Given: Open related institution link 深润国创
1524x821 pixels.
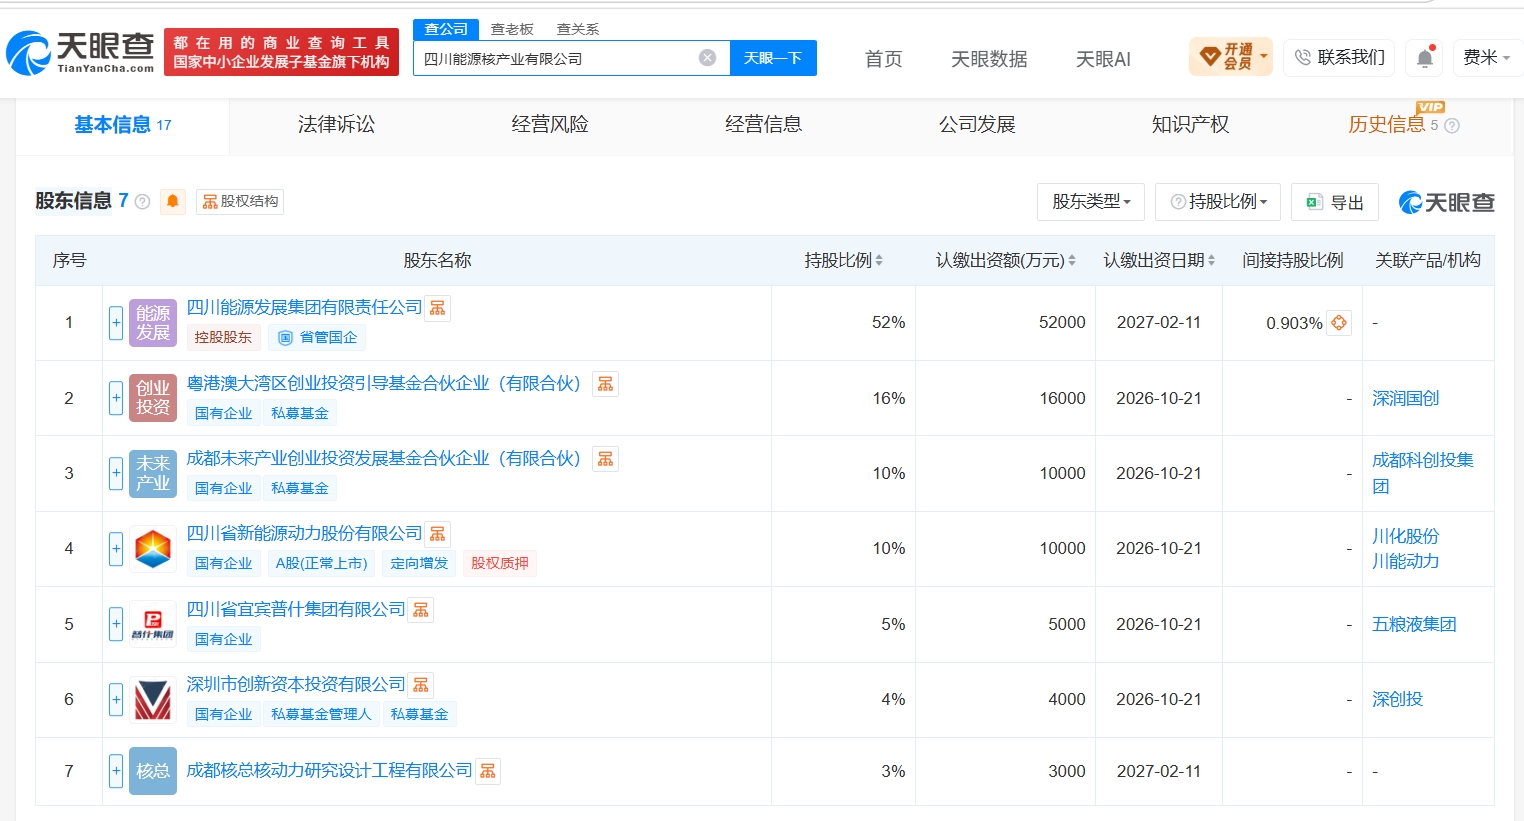Looking at the screenshot, I should click(1405, 399).
